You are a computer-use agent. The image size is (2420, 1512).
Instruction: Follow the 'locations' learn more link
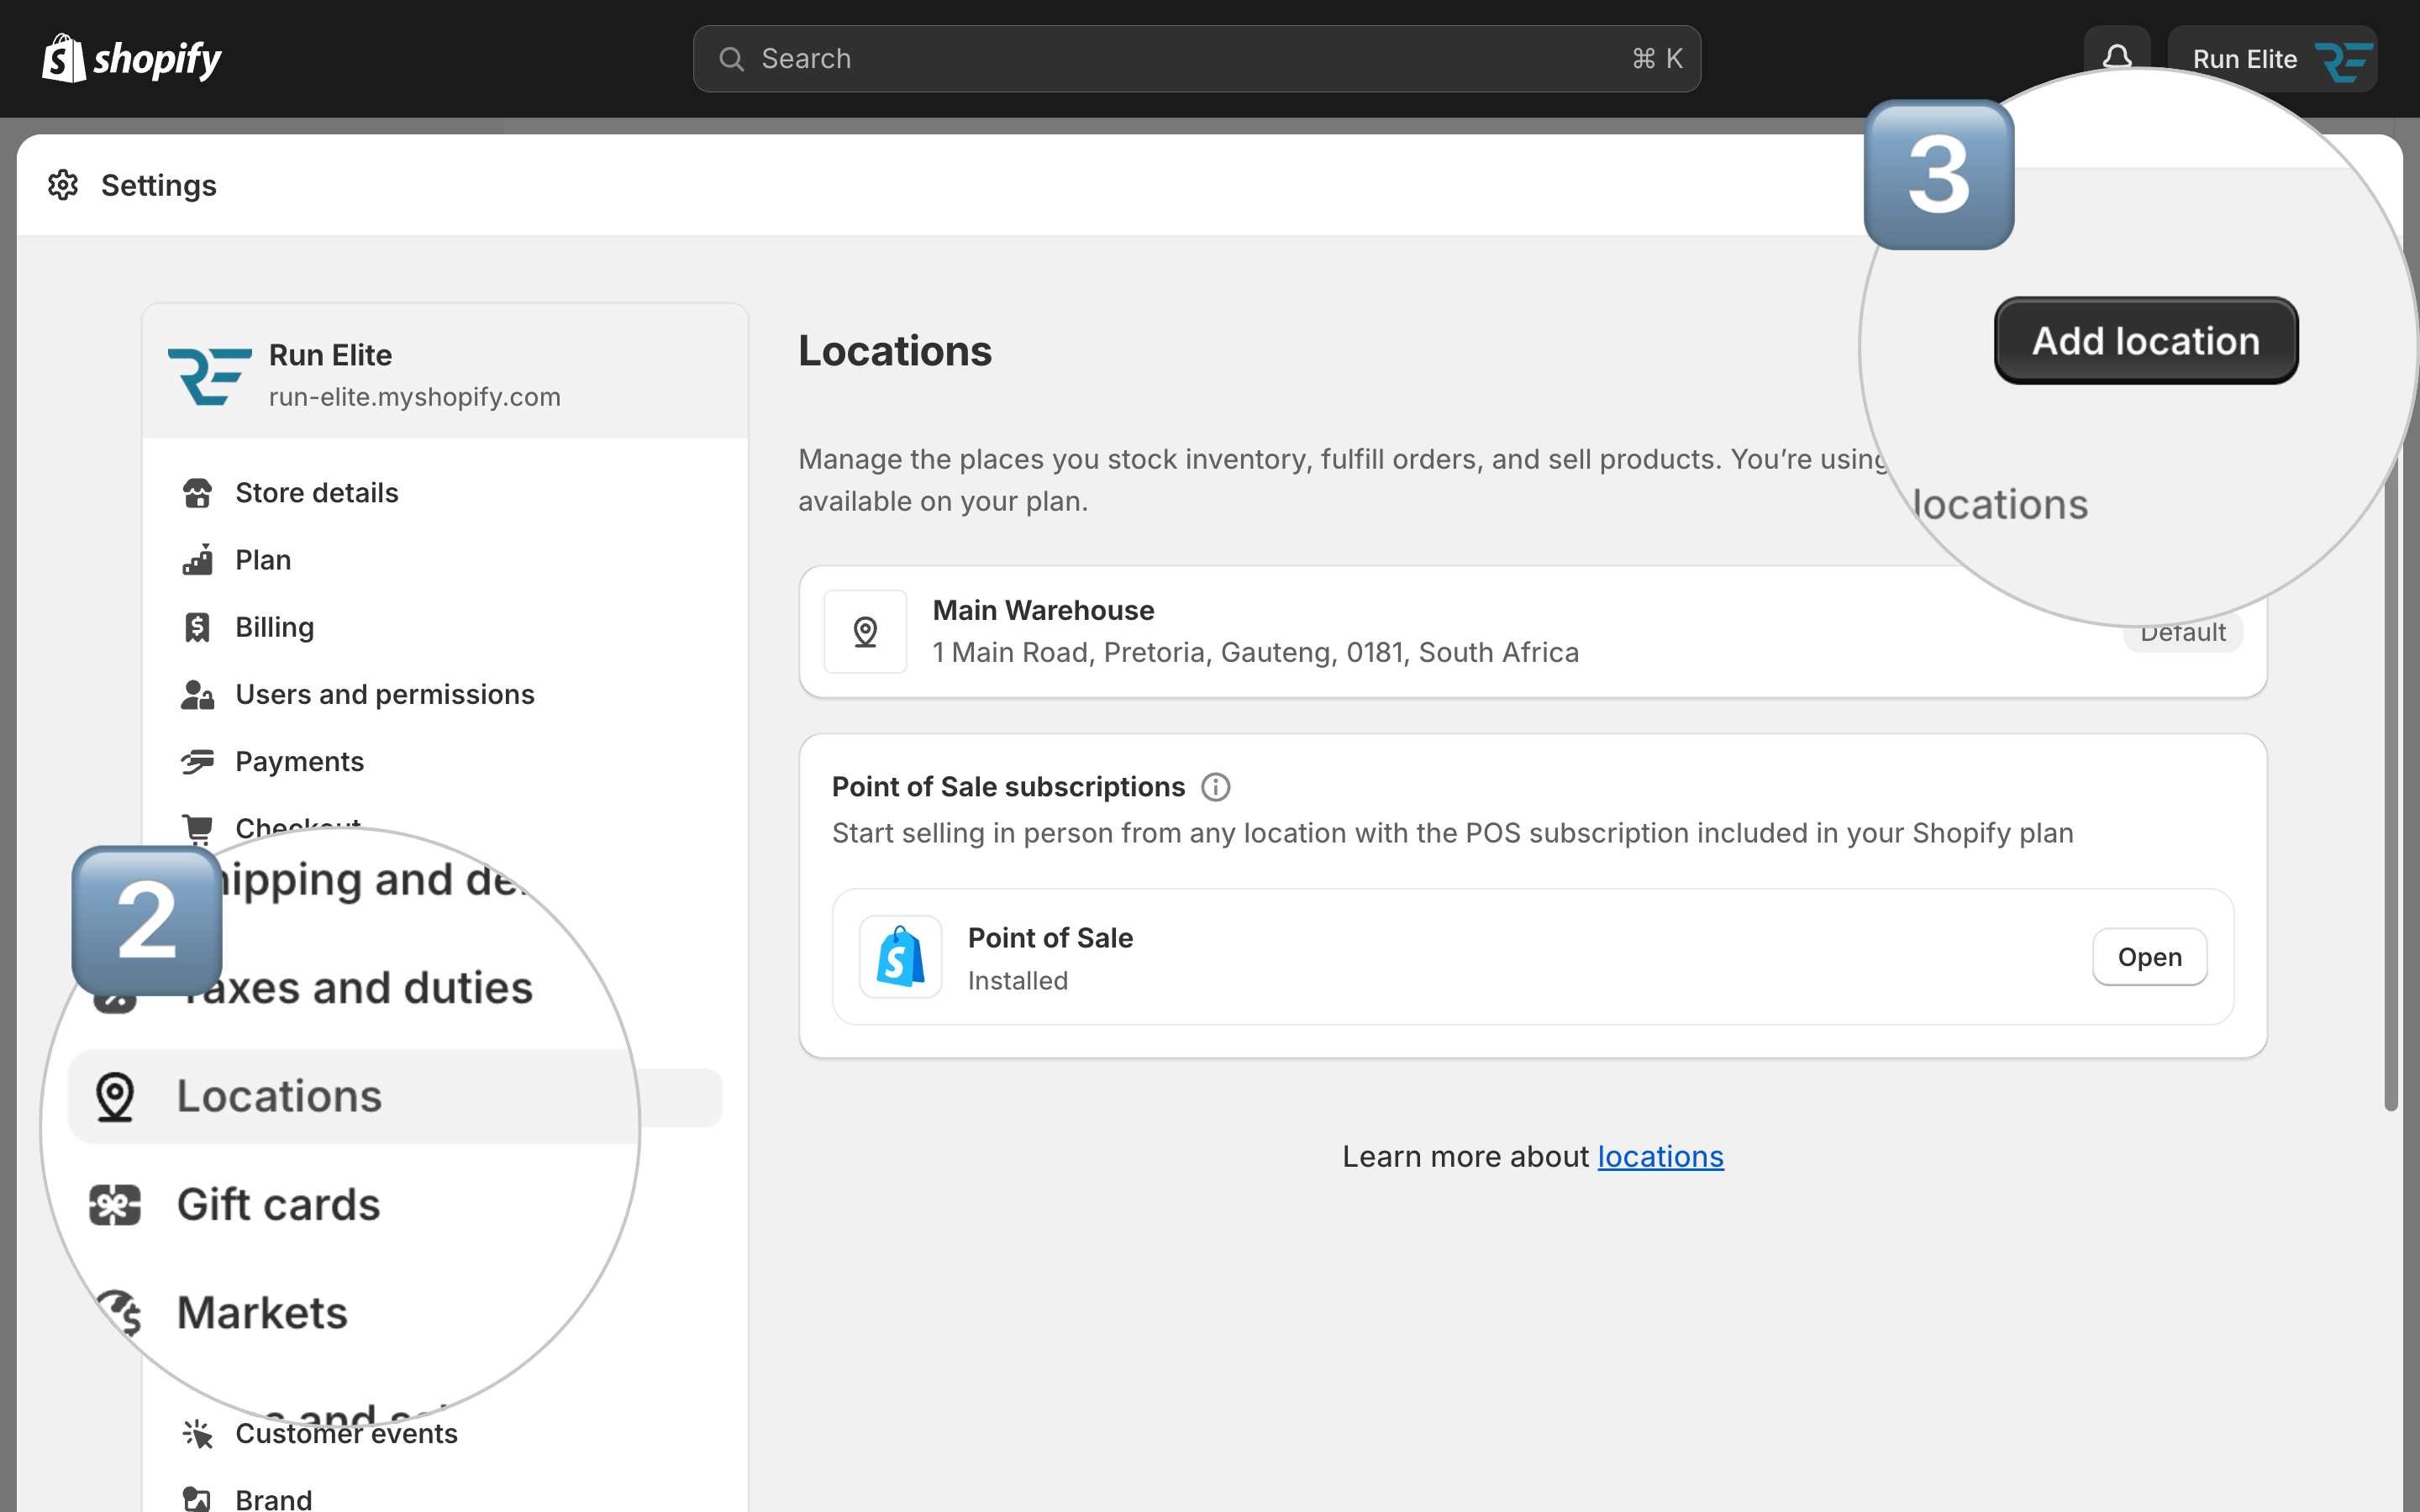(x=1660, y=1156)
